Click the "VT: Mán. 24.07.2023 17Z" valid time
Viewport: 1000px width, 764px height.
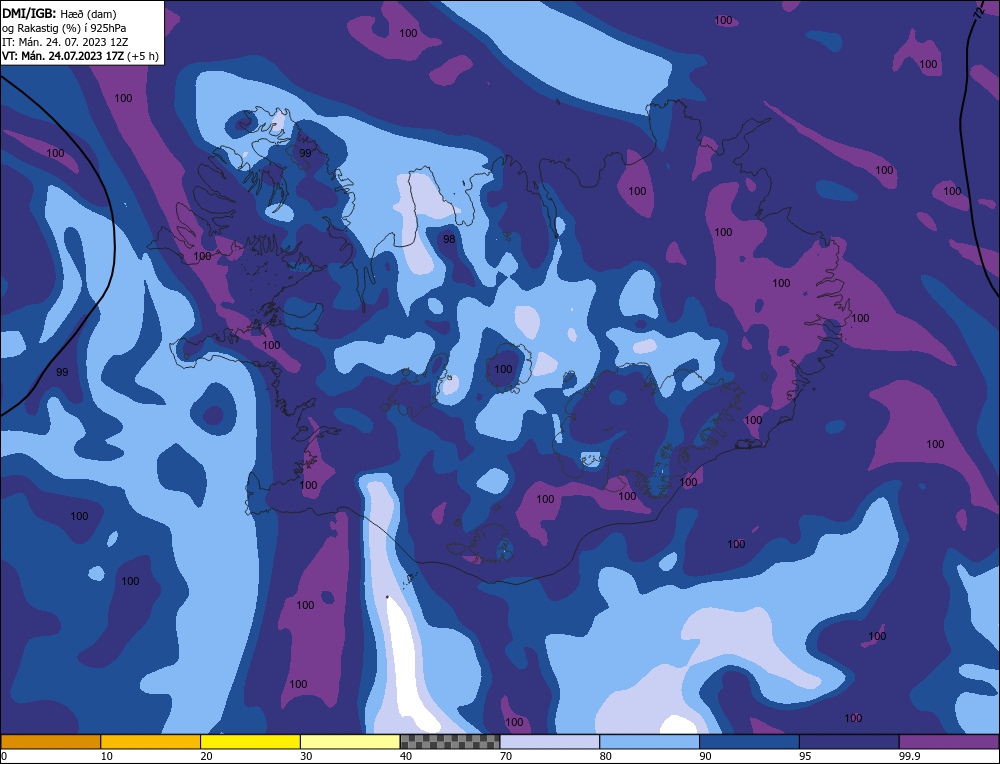click(63, 56)
